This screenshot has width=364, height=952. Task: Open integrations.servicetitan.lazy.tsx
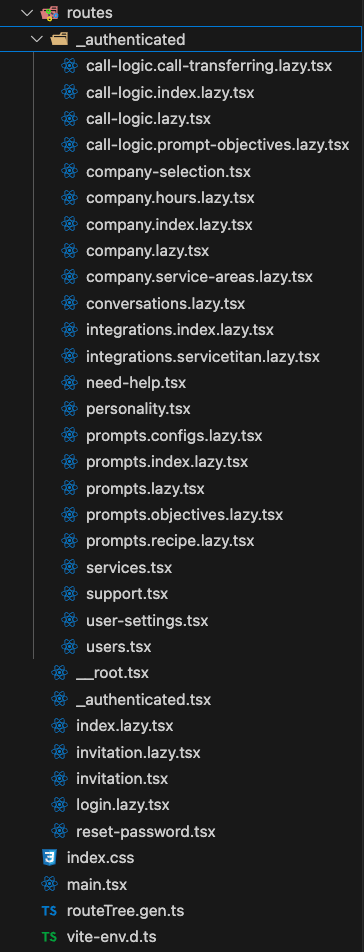tap(203, 356)
